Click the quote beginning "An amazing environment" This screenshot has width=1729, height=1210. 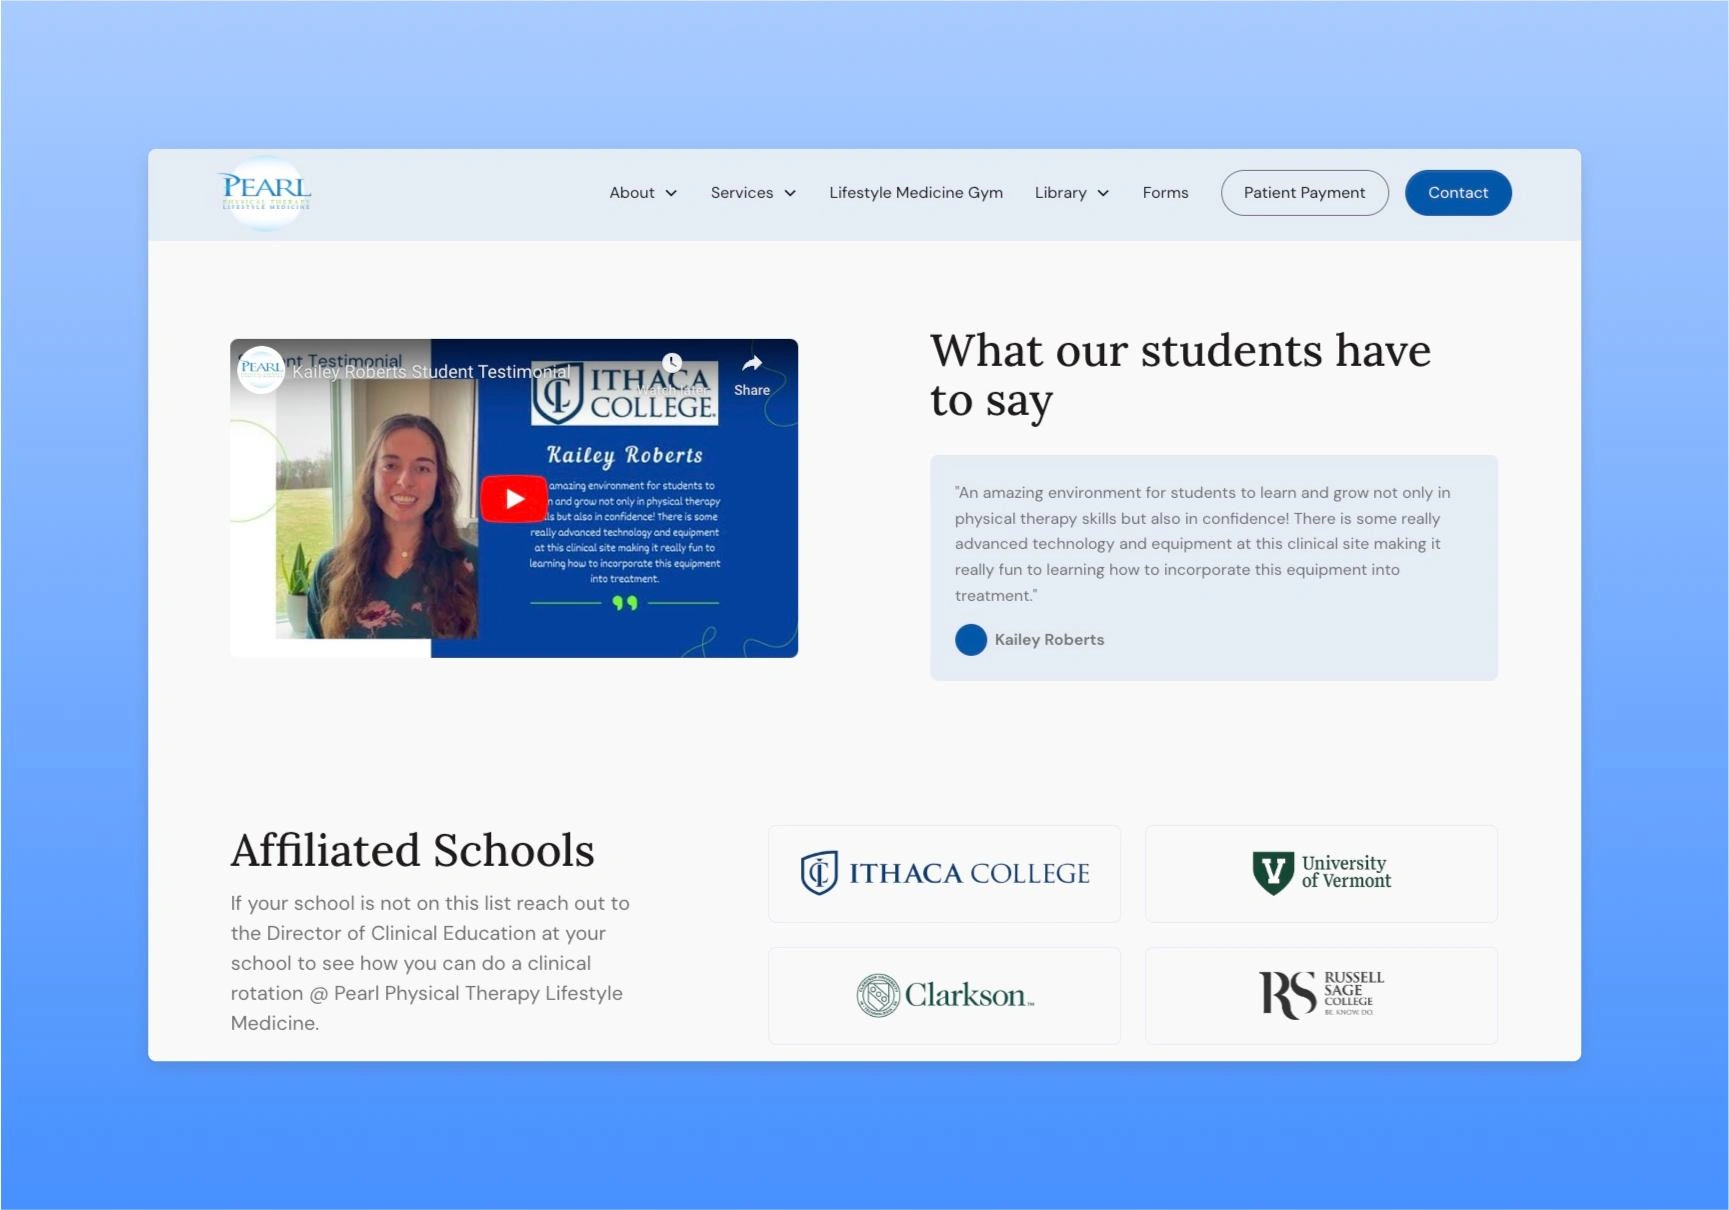pyautogui.click(x=1202, y=544)
